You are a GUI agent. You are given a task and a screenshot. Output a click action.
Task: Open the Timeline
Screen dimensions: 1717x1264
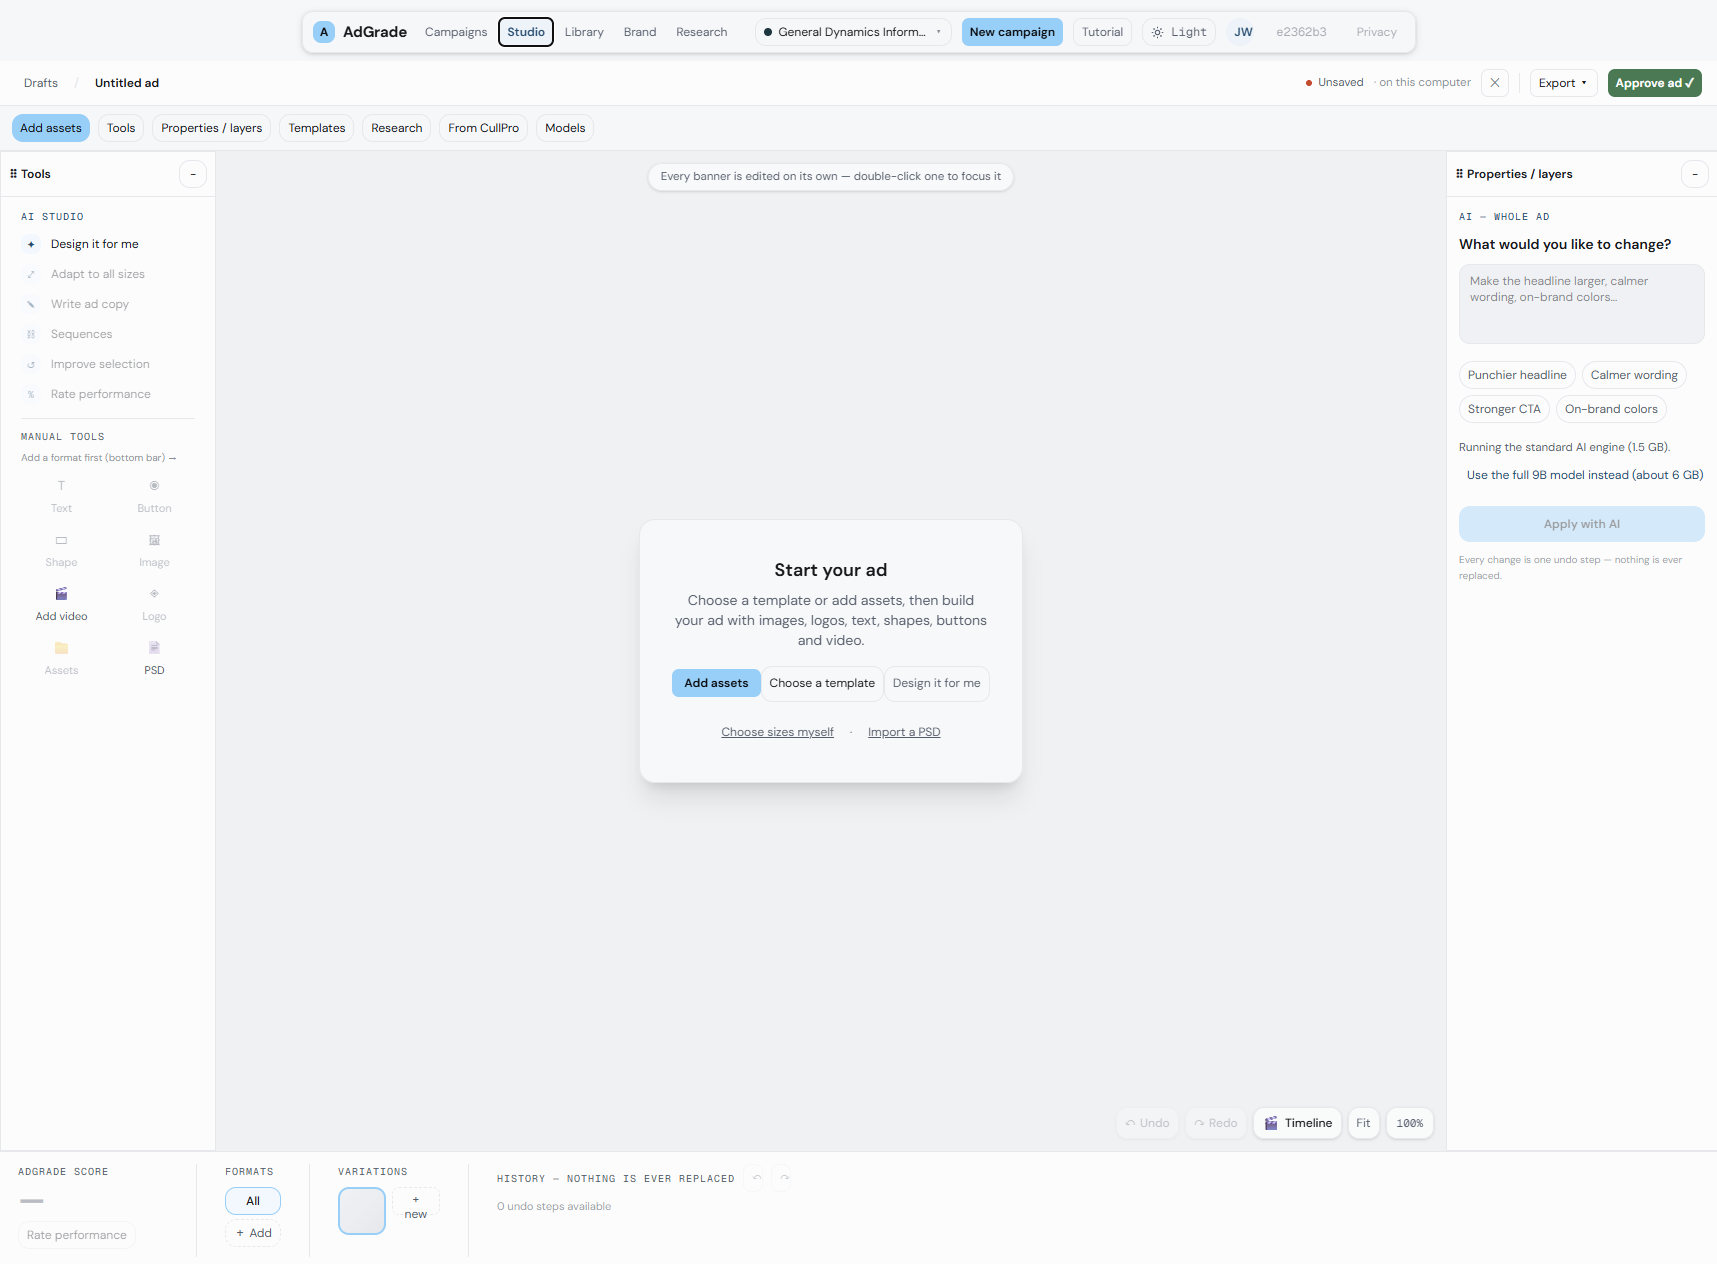tap(1298, 1123)
